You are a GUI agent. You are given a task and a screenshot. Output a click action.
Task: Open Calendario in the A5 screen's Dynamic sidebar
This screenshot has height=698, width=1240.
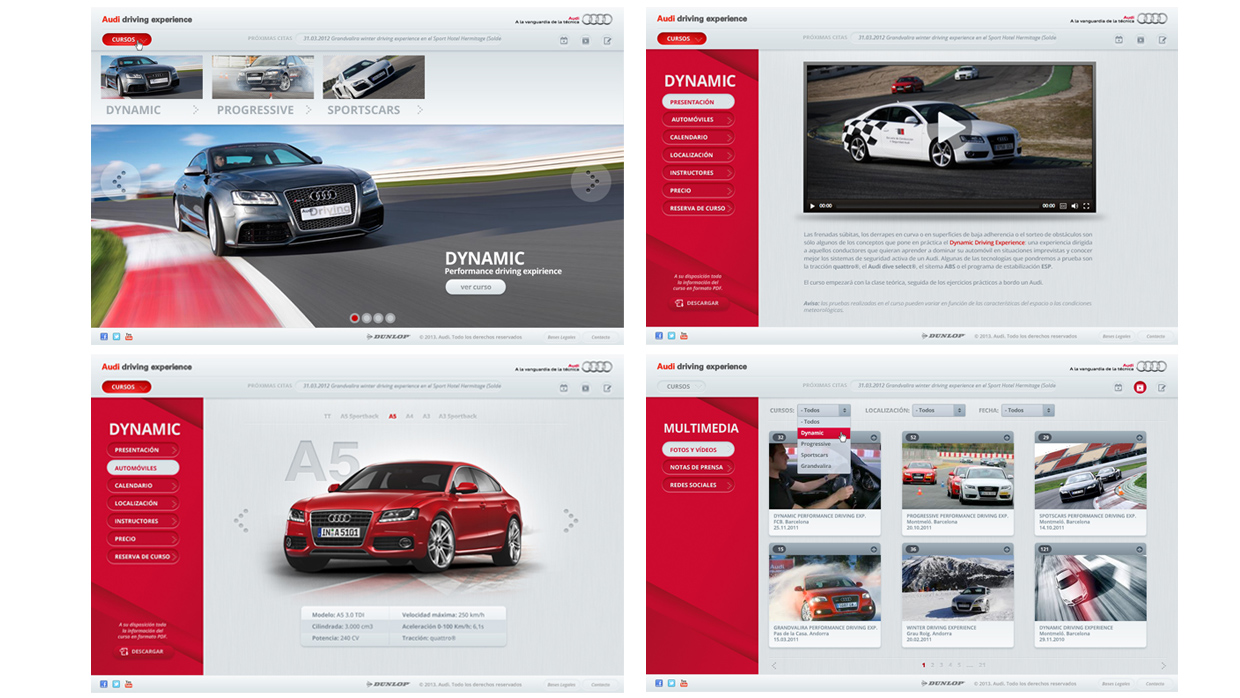pos(142,486)
